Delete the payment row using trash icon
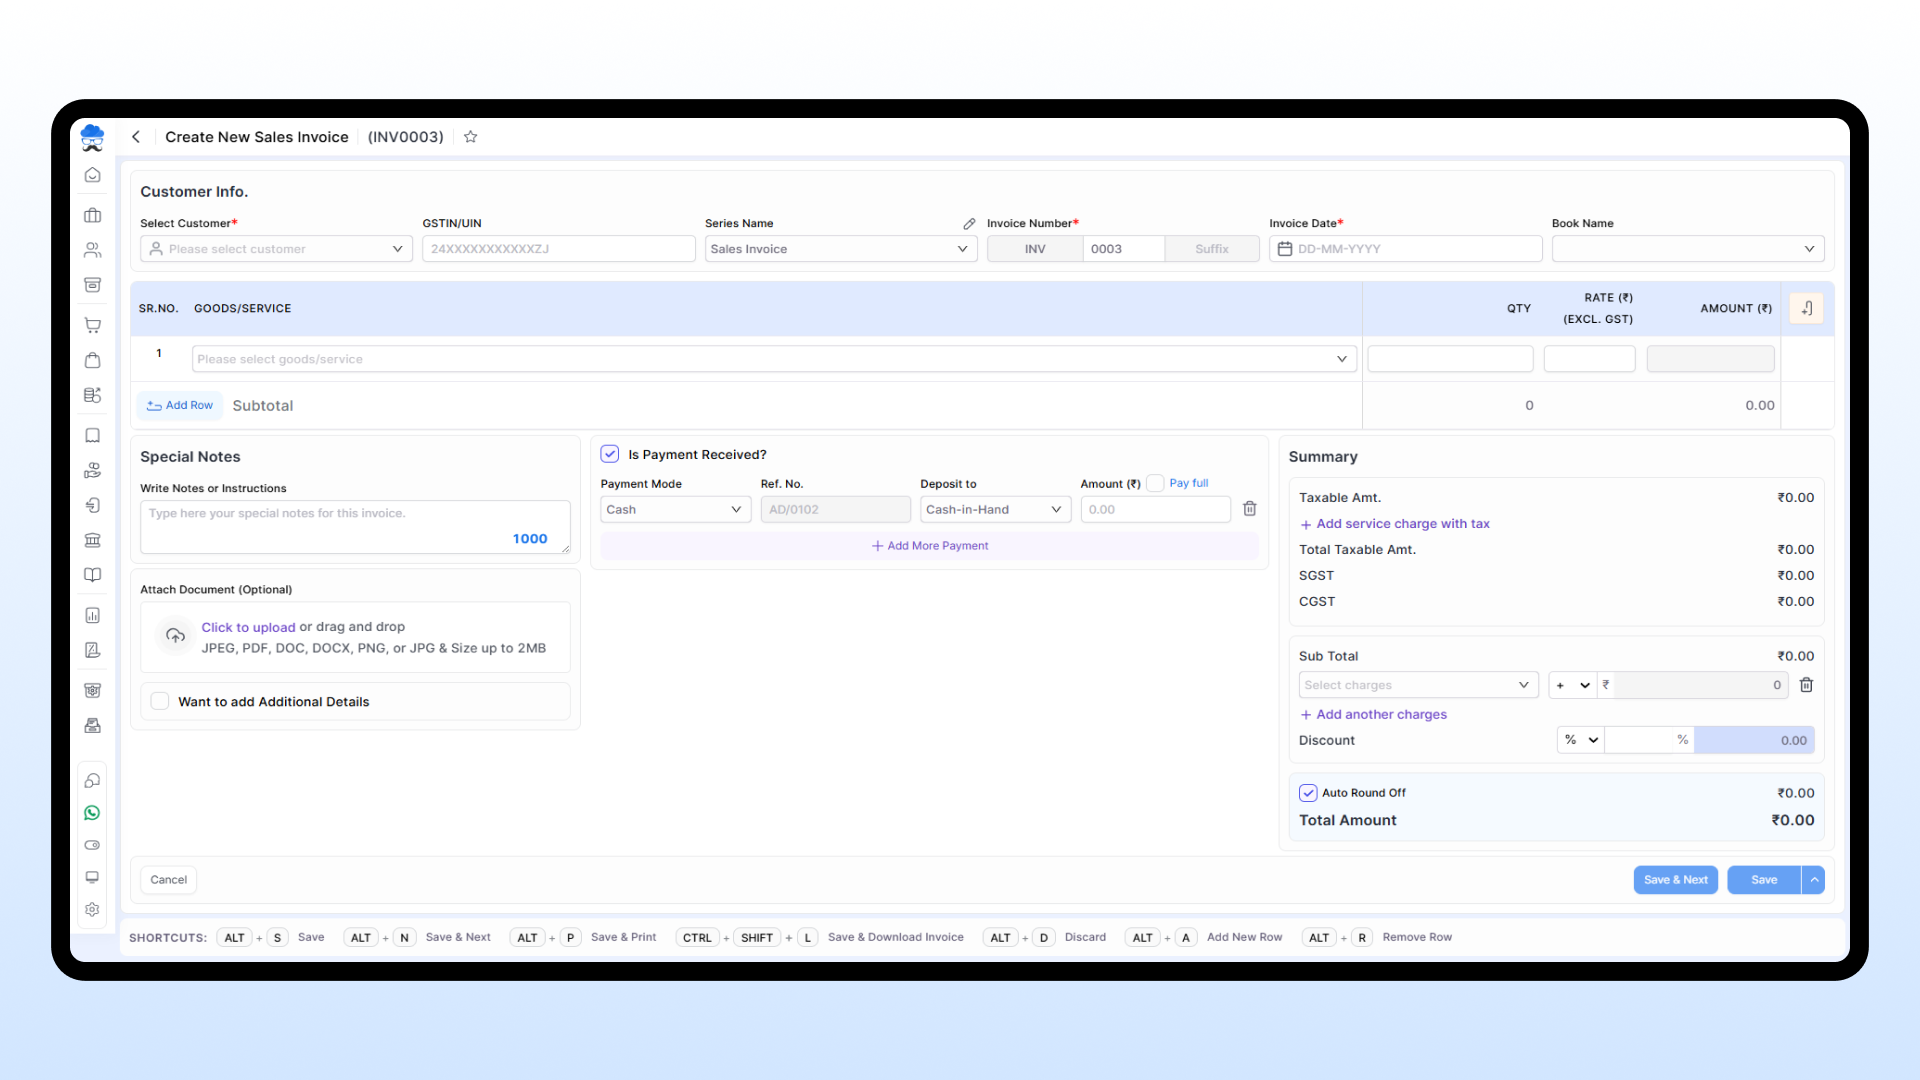 click(1249, 509)
